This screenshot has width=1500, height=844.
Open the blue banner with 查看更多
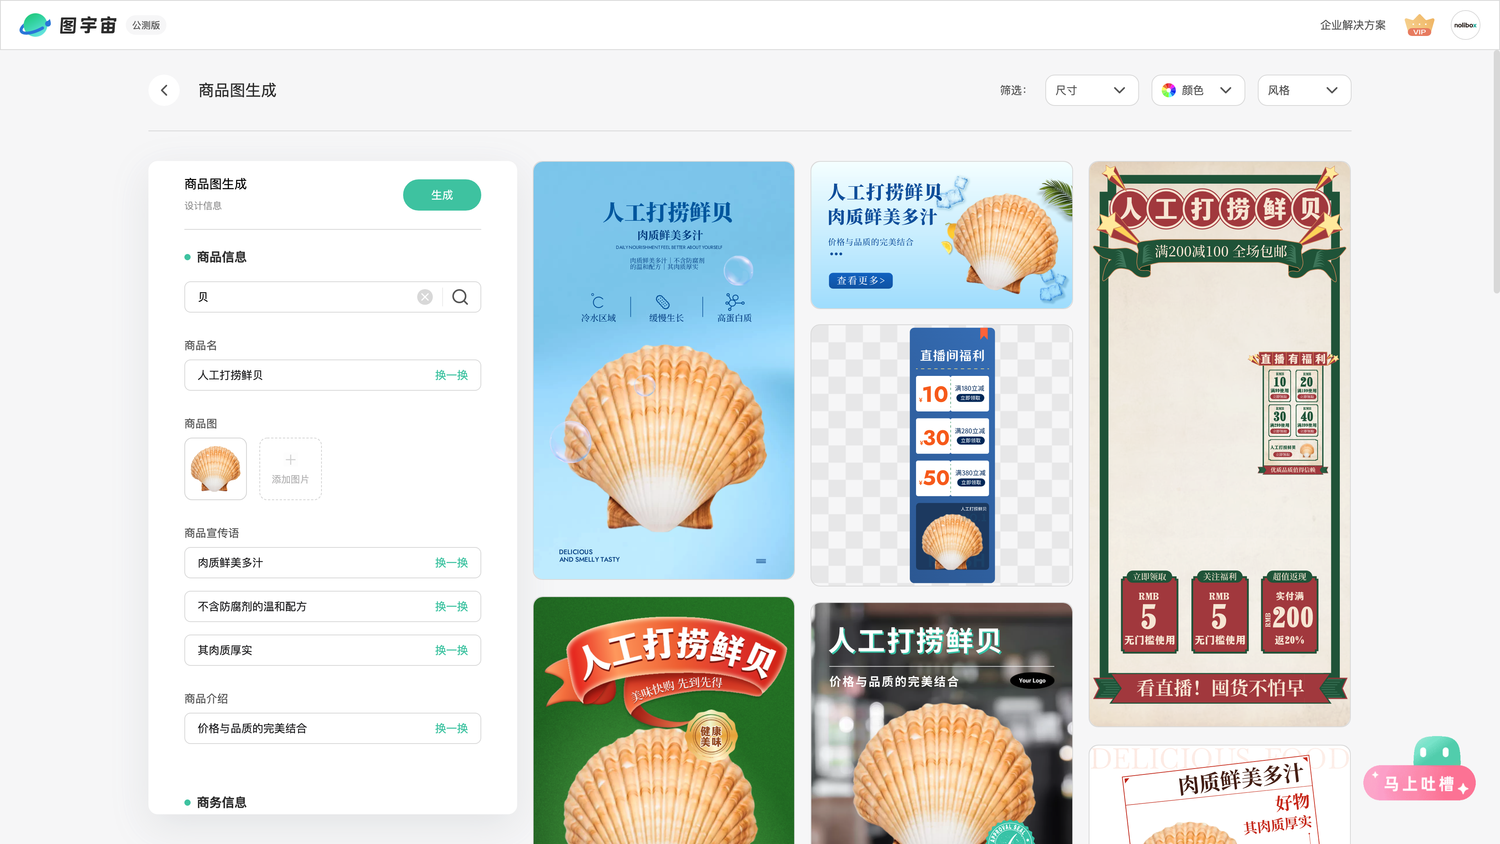pos(942,235)
